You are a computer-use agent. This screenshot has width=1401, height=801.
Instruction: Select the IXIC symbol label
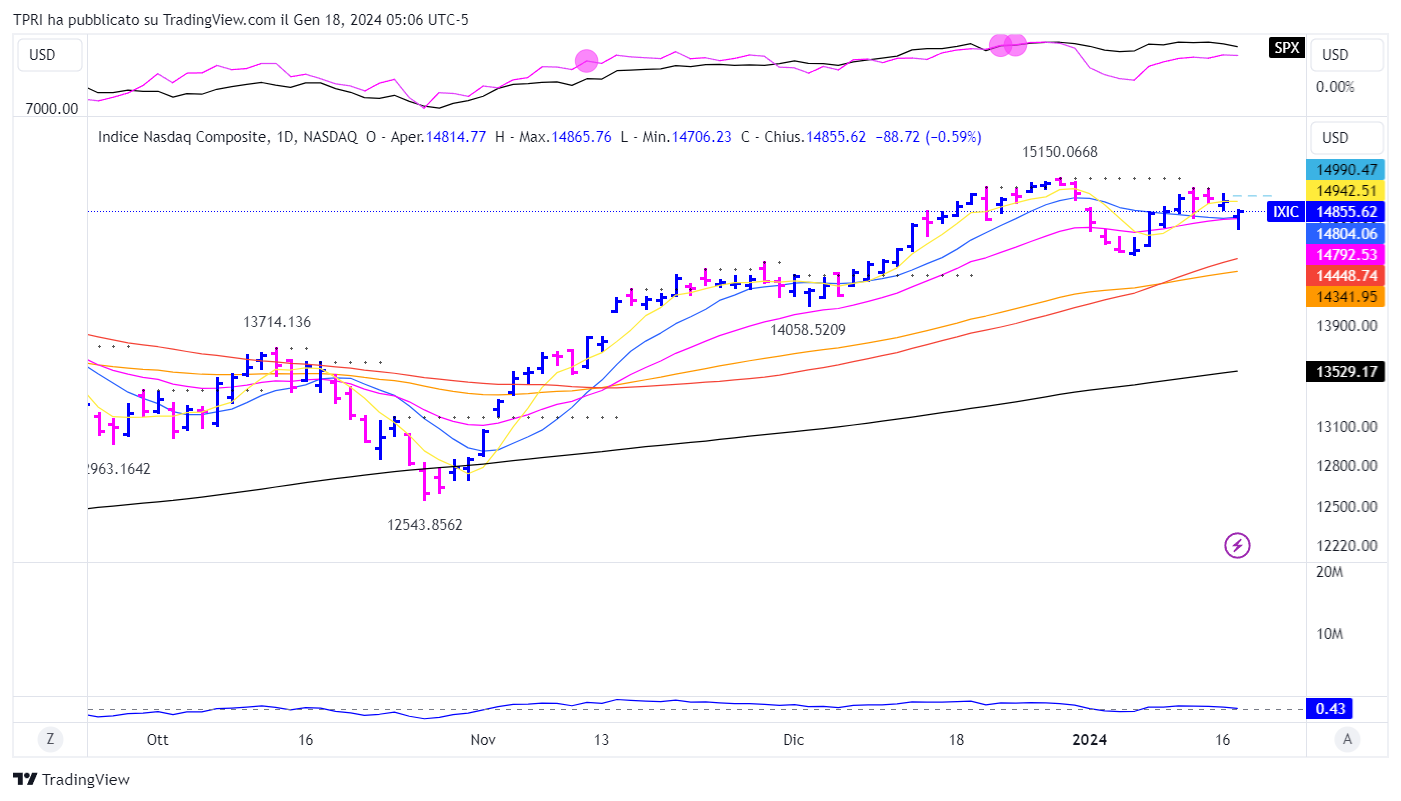tap(1285, 212)
